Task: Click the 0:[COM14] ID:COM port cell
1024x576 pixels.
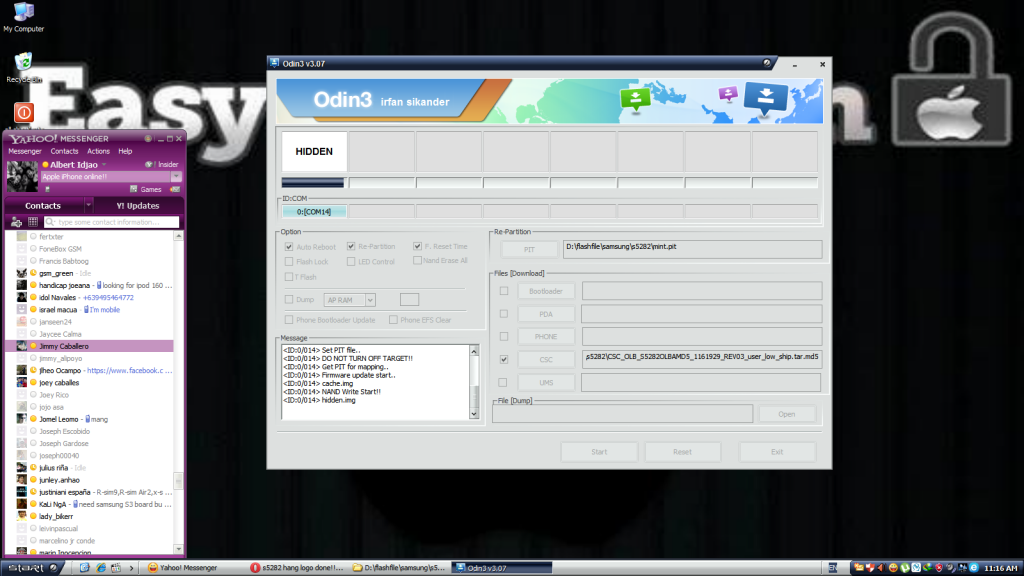Action: [x=314, y=212]
